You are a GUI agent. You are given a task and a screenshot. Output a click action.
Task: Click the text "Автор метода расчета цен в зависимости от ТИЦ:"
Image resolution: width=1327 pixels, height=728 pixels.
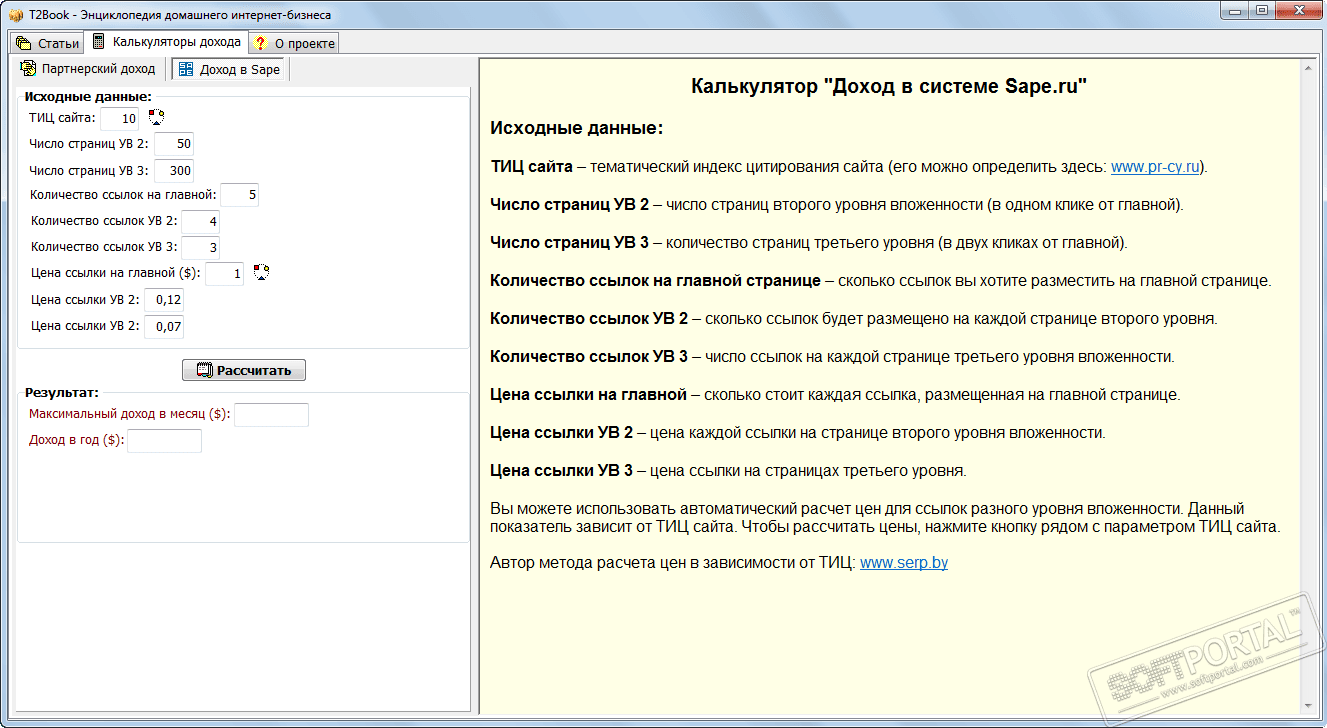tap(673, 563)
